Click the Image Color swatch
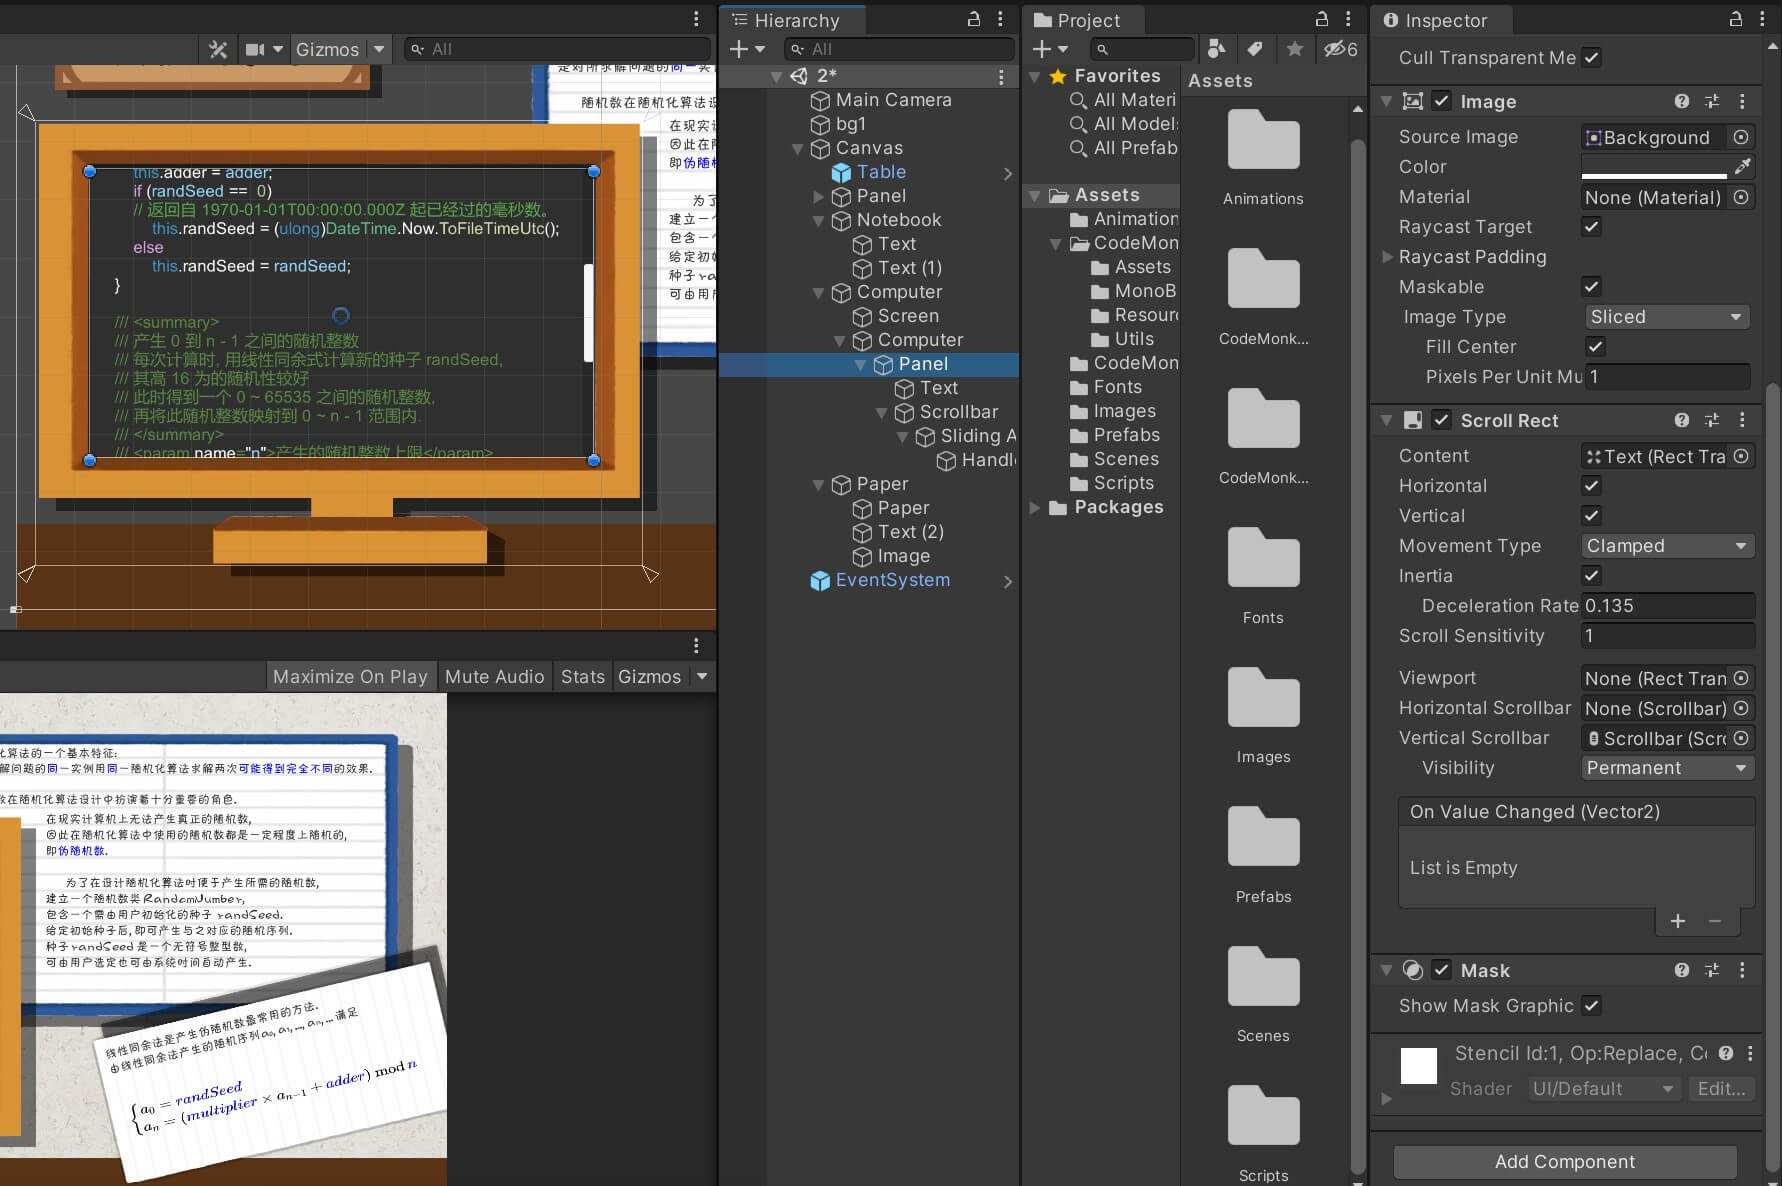Image resolution: width=1782 pixels, height=1186 pixels. point(1653,166)
